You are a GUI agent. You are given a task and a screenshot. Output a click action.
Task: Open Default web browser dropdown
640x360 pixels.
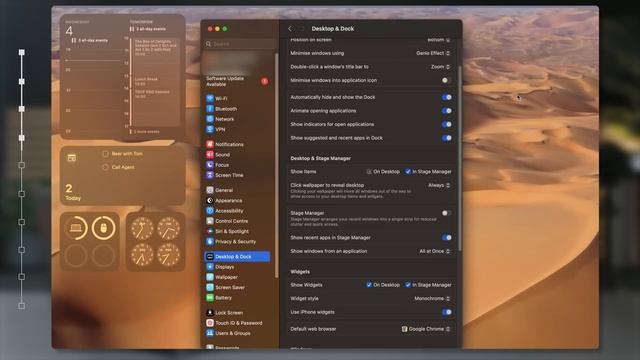[x=426, y=329]
